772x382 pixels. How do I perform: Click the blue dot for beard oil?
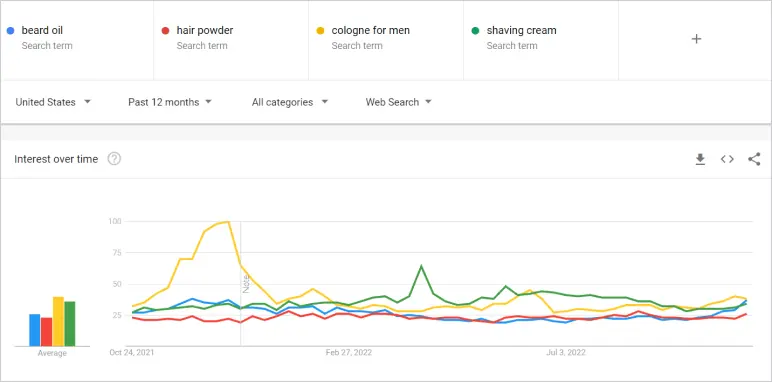(x=10, y=31)
